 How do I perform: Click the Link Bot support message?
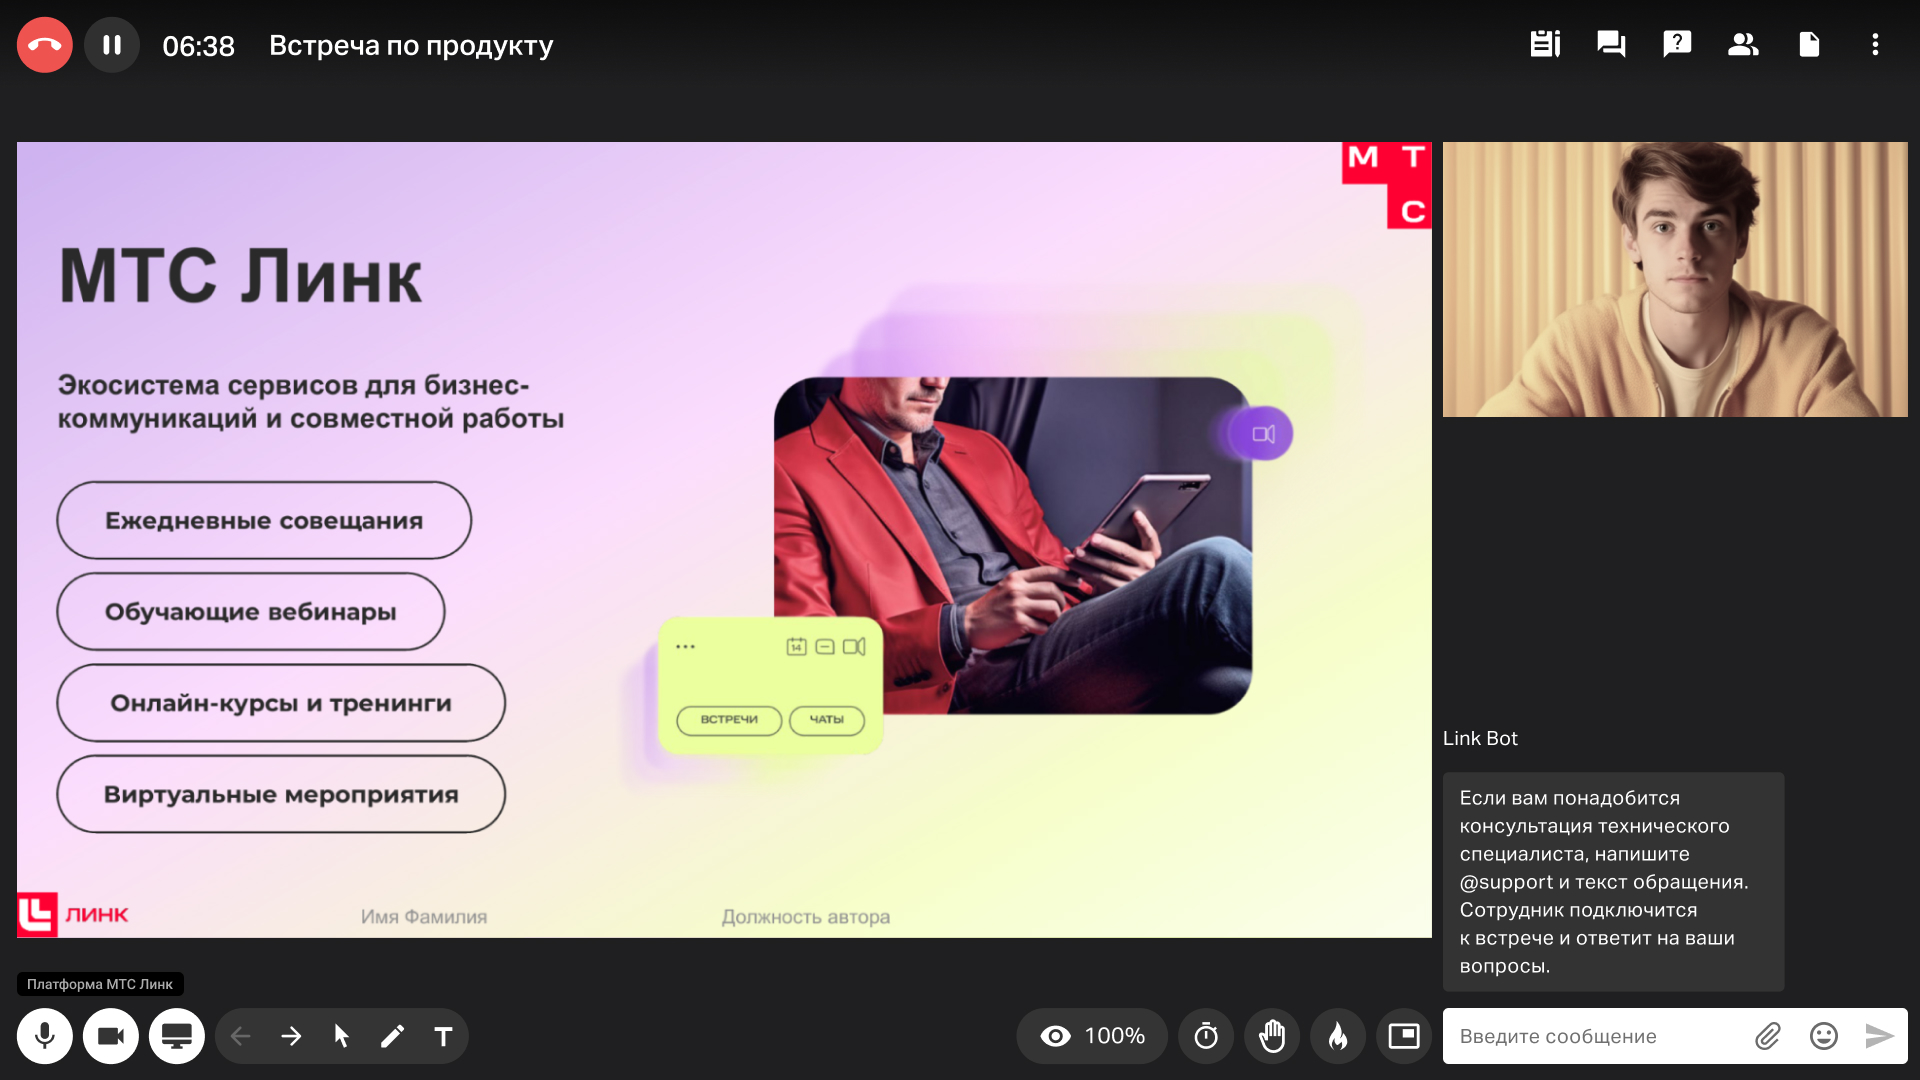[x=1613, y=882]
